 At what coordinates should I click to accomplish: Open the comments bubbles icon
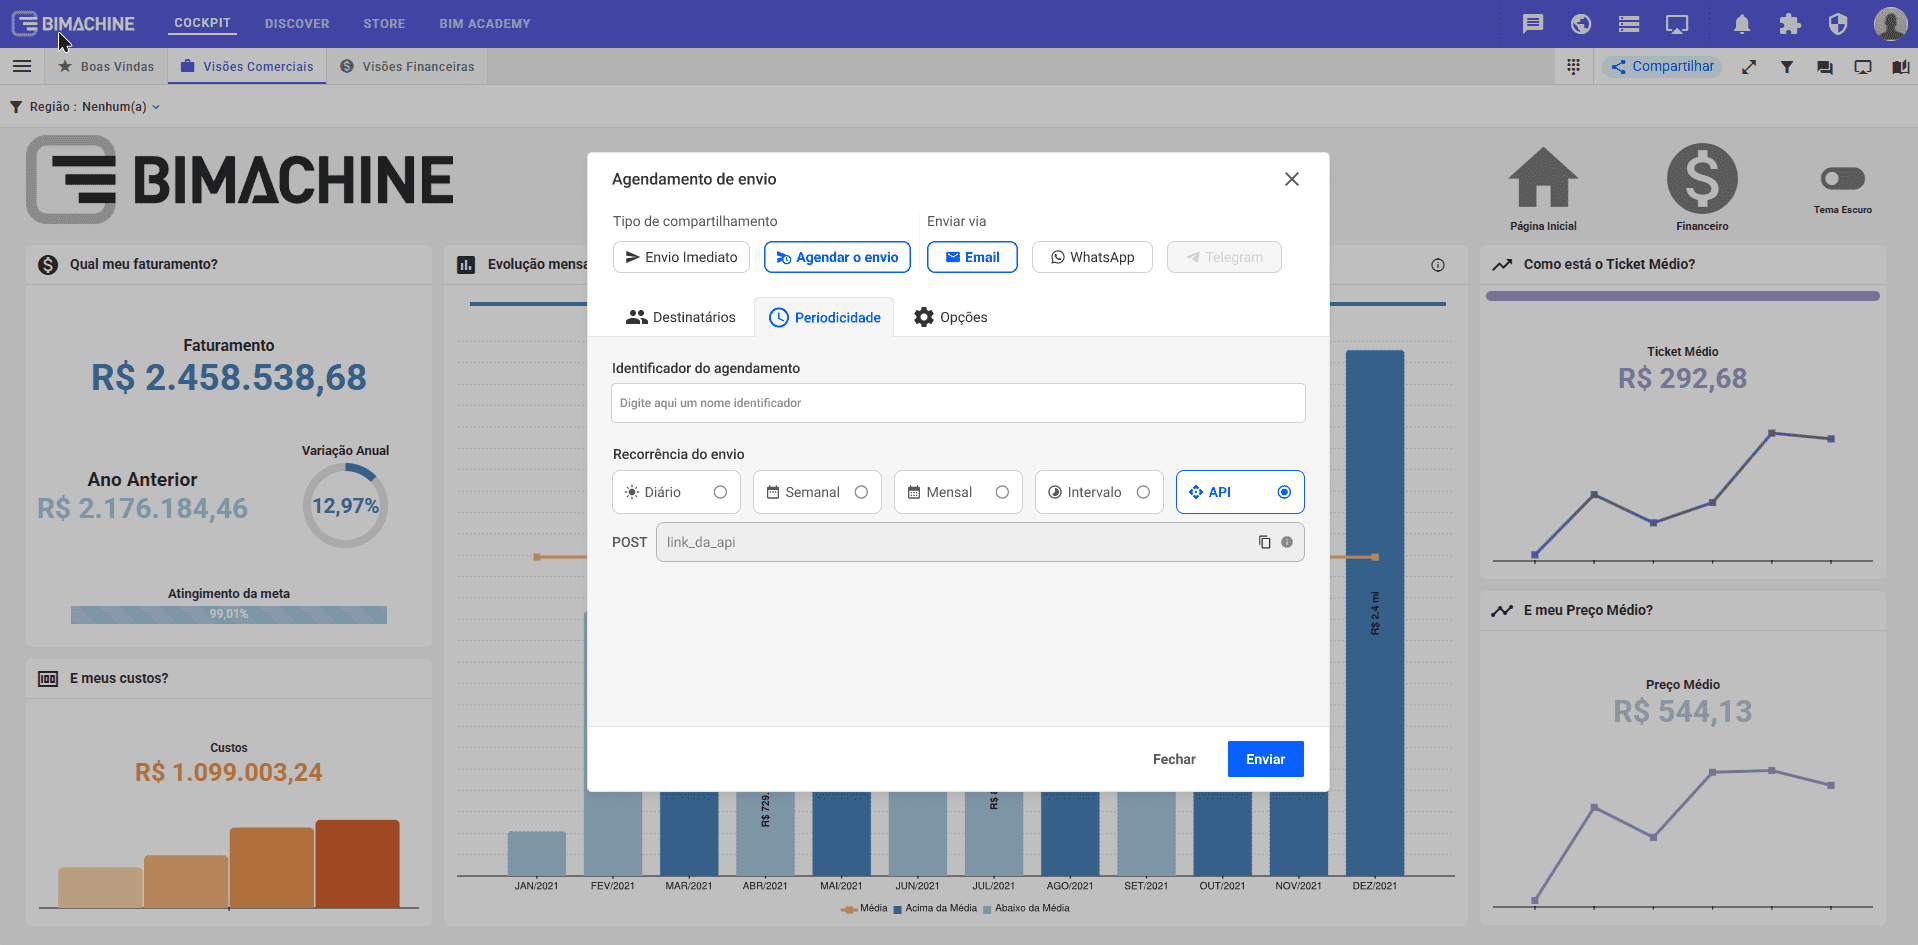pos(1825,67)
